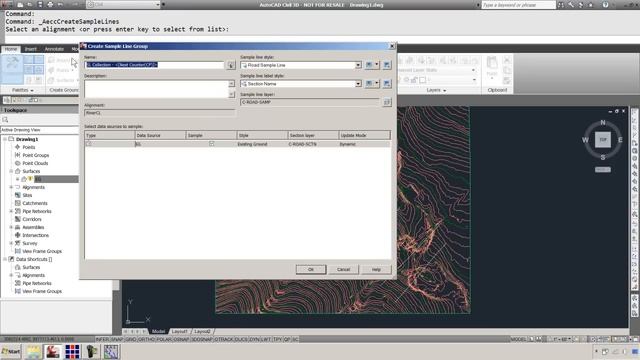This screenshot has height=360, width=640.
Task: Click the Intersections tree icon
Action: coord(18,235)
